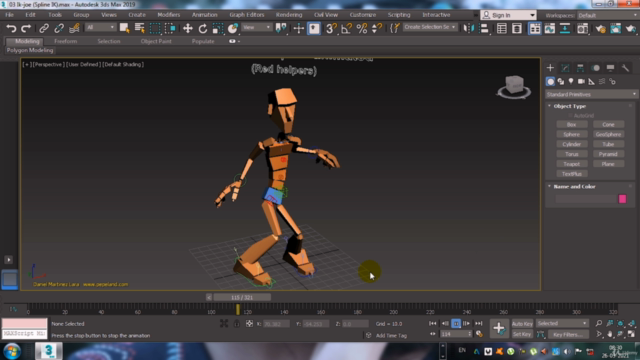Click the Mirror tool icon
The height and width of the screenshot is (360, 640).
click(x=468, y=28)
